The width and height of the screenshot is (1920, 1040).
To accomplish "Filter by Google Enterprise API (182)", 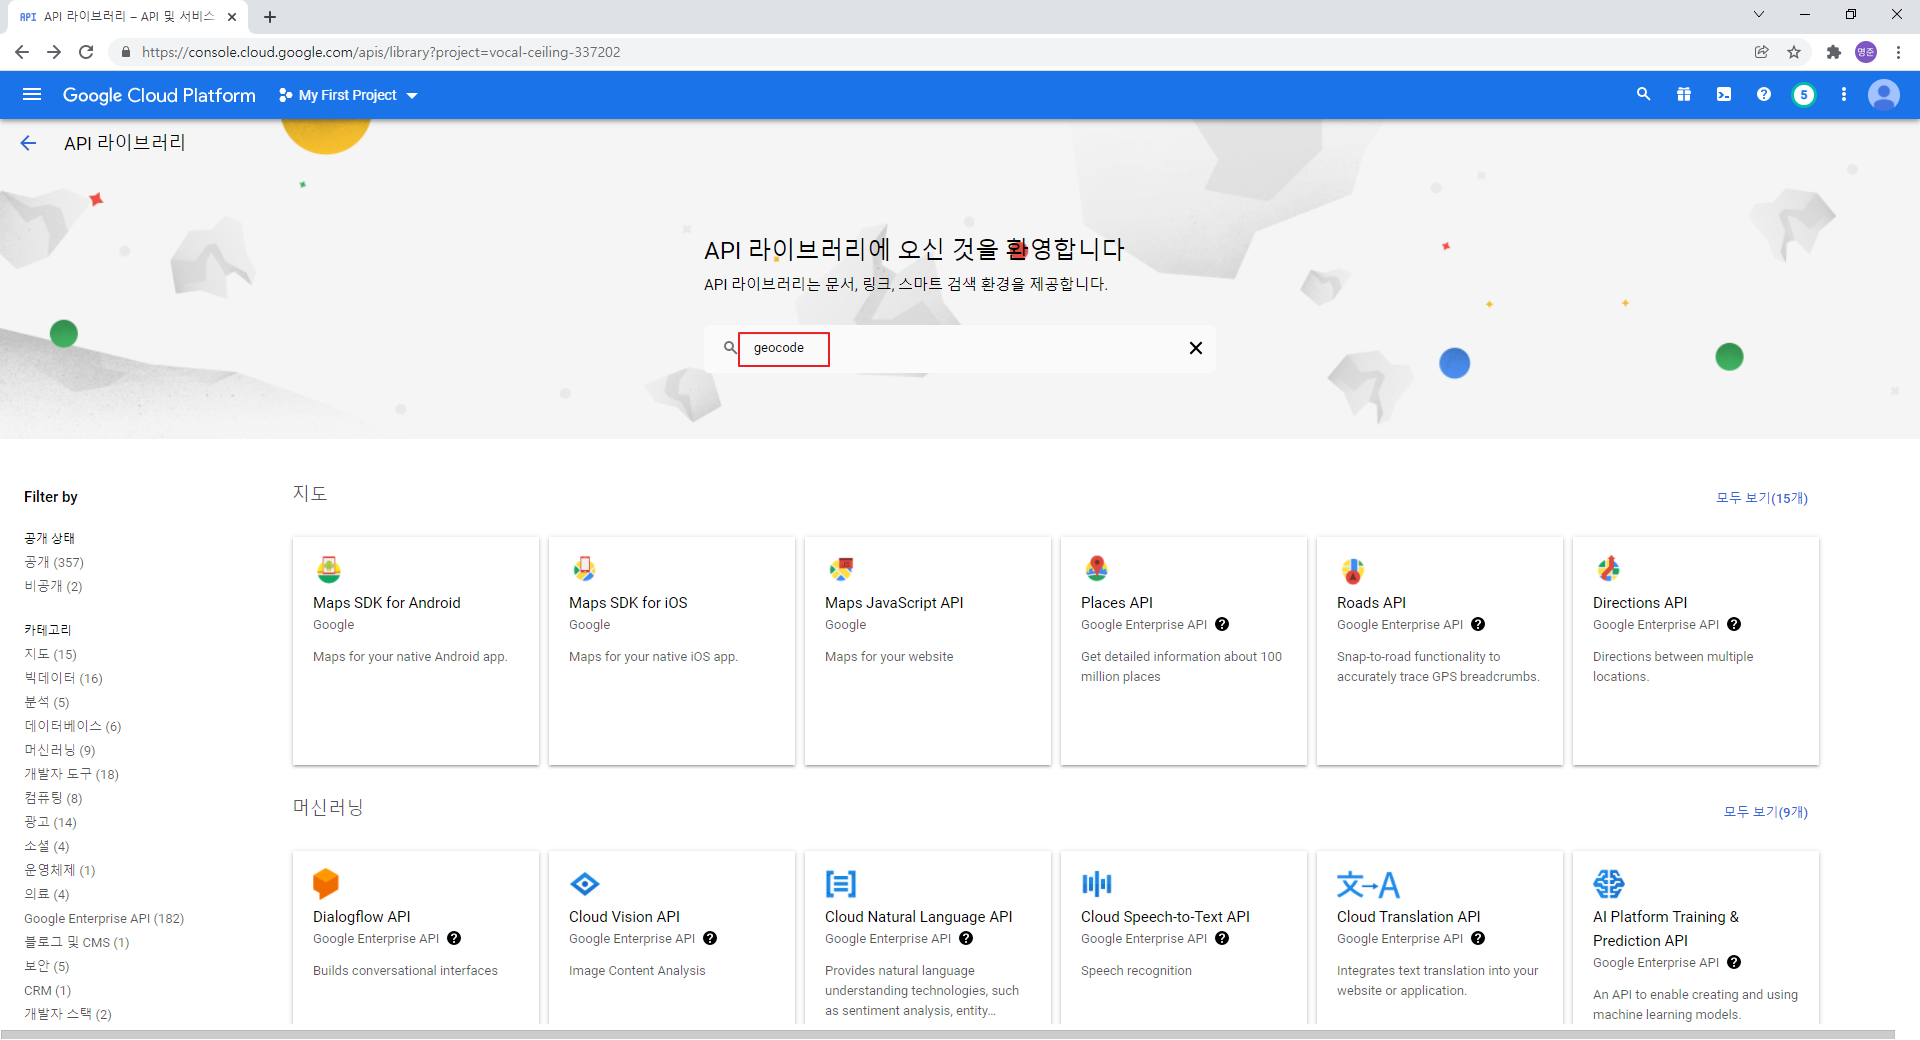I will 104,918.
